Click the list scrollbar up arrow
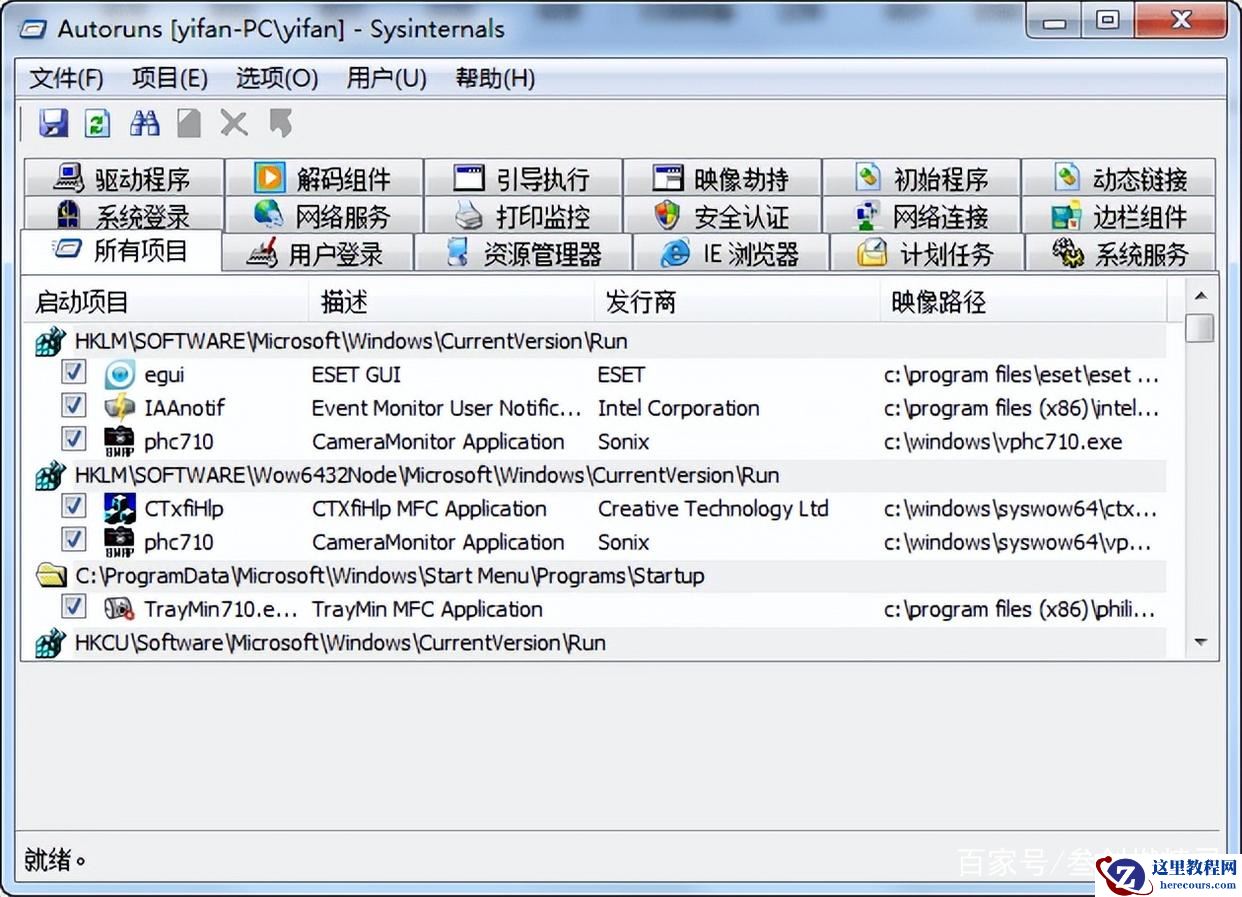1242x897 pixels. point(1200,295)
